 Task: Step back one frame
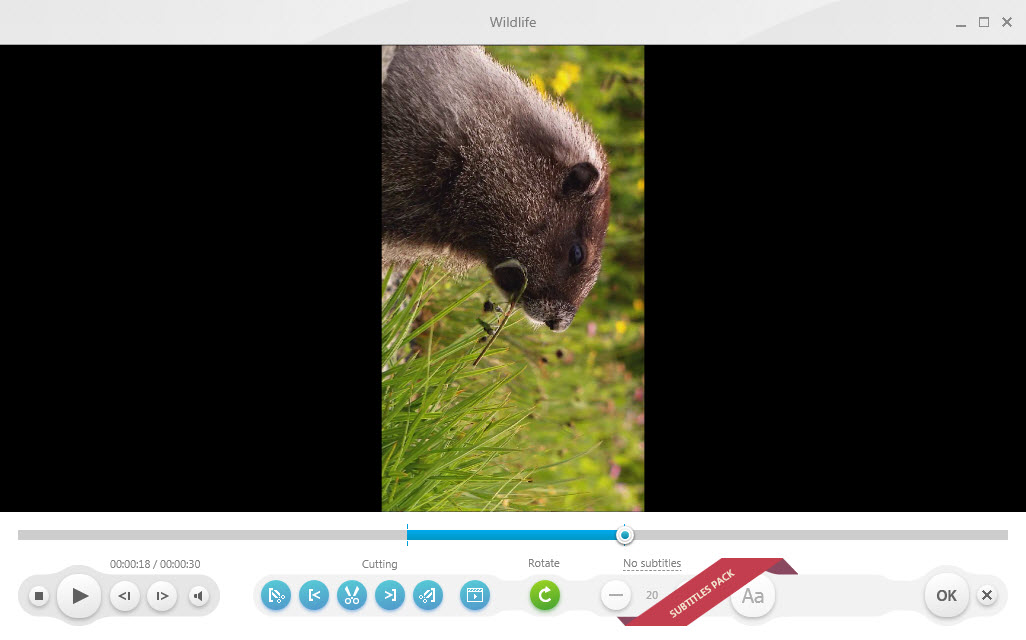(x=124, y=596)
